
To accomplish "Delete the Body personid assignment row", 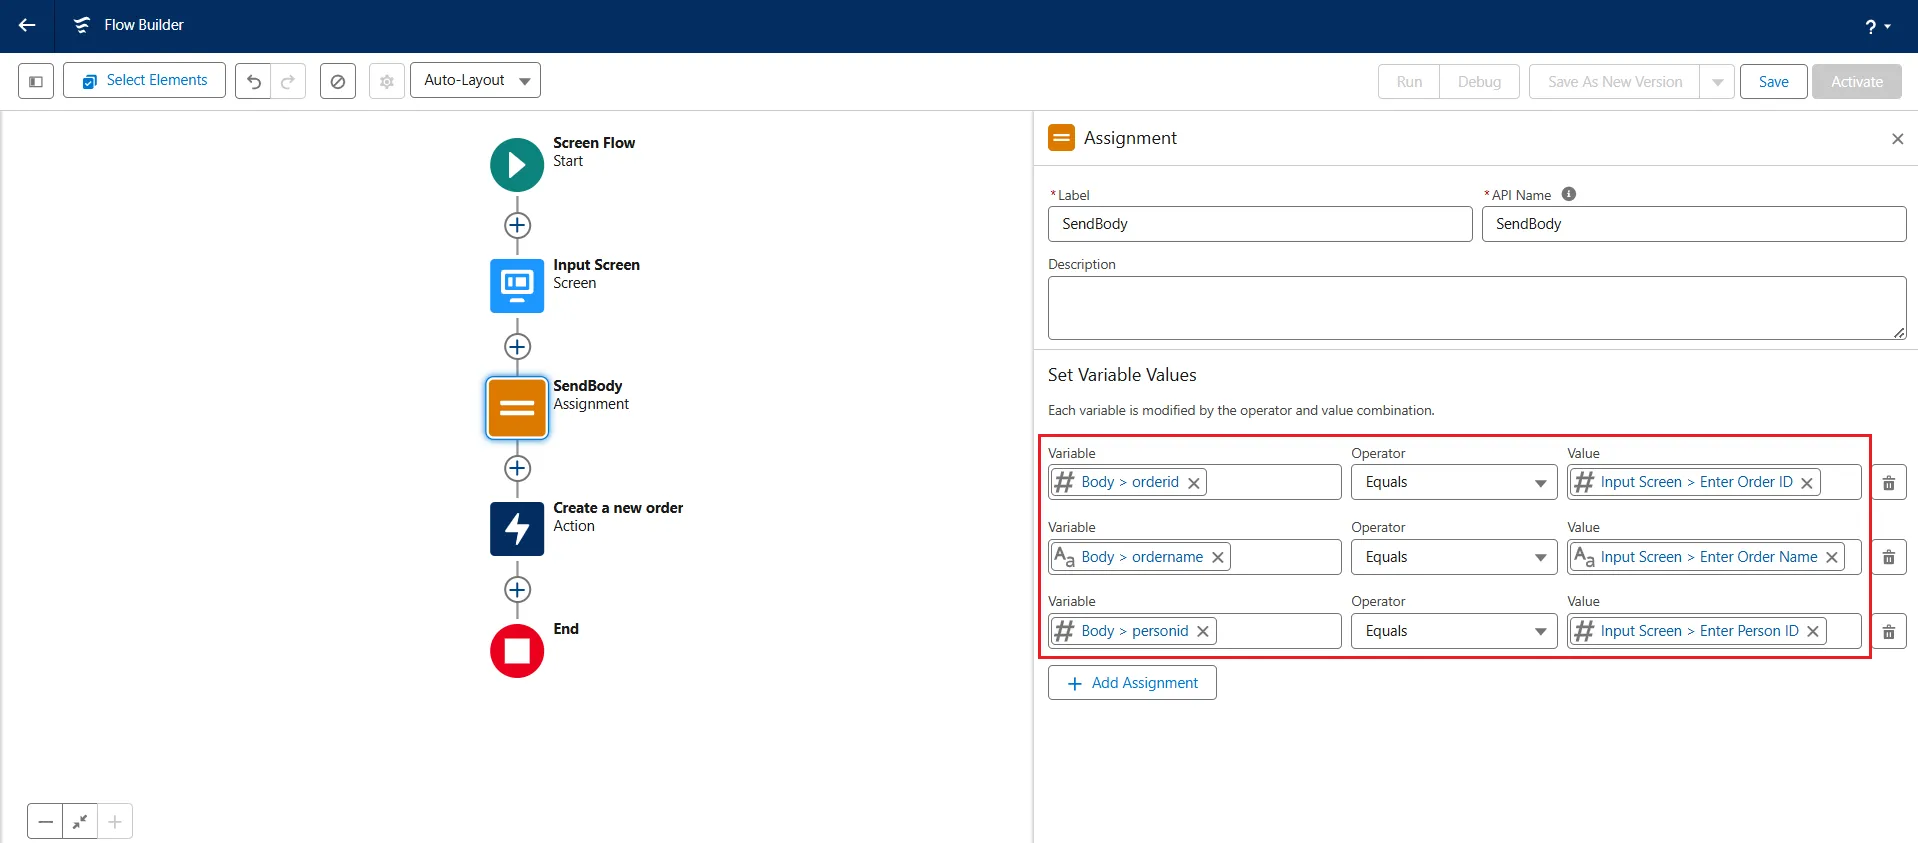I will coord(1888,632).
